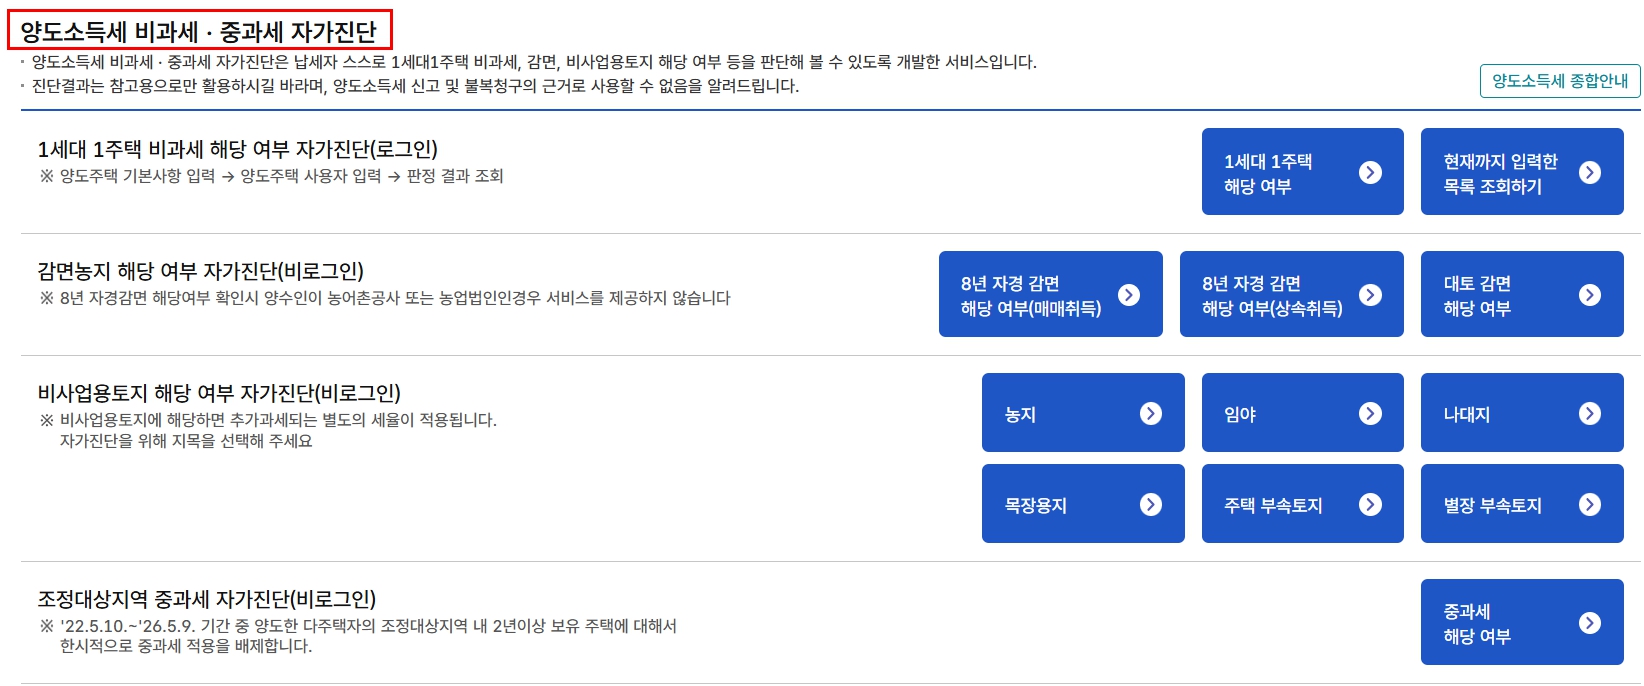This screenshot has width=1644, height=686.
Task: Select 별장 부속토지 button
Action: (1522, 504)
